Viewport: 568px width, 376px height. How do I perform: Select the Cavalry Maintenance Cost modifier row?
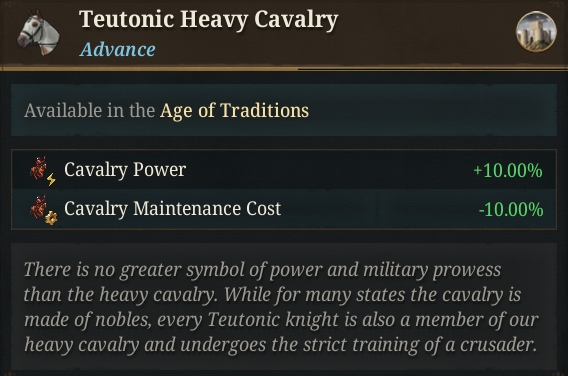pos(284,209)
